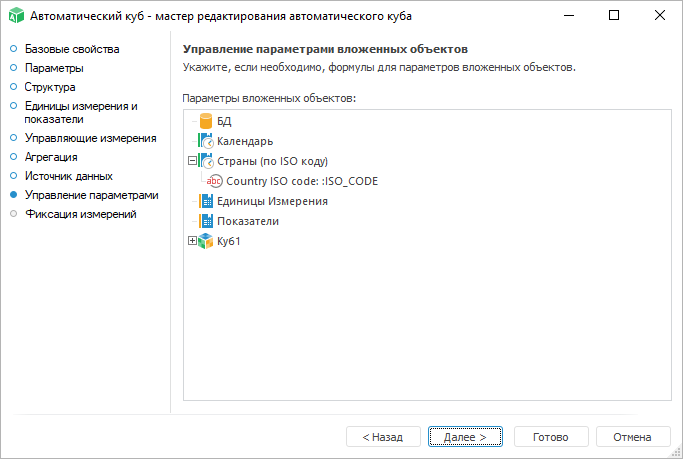
Task: Select the Агрегация step
Action: tap(51, 157)
